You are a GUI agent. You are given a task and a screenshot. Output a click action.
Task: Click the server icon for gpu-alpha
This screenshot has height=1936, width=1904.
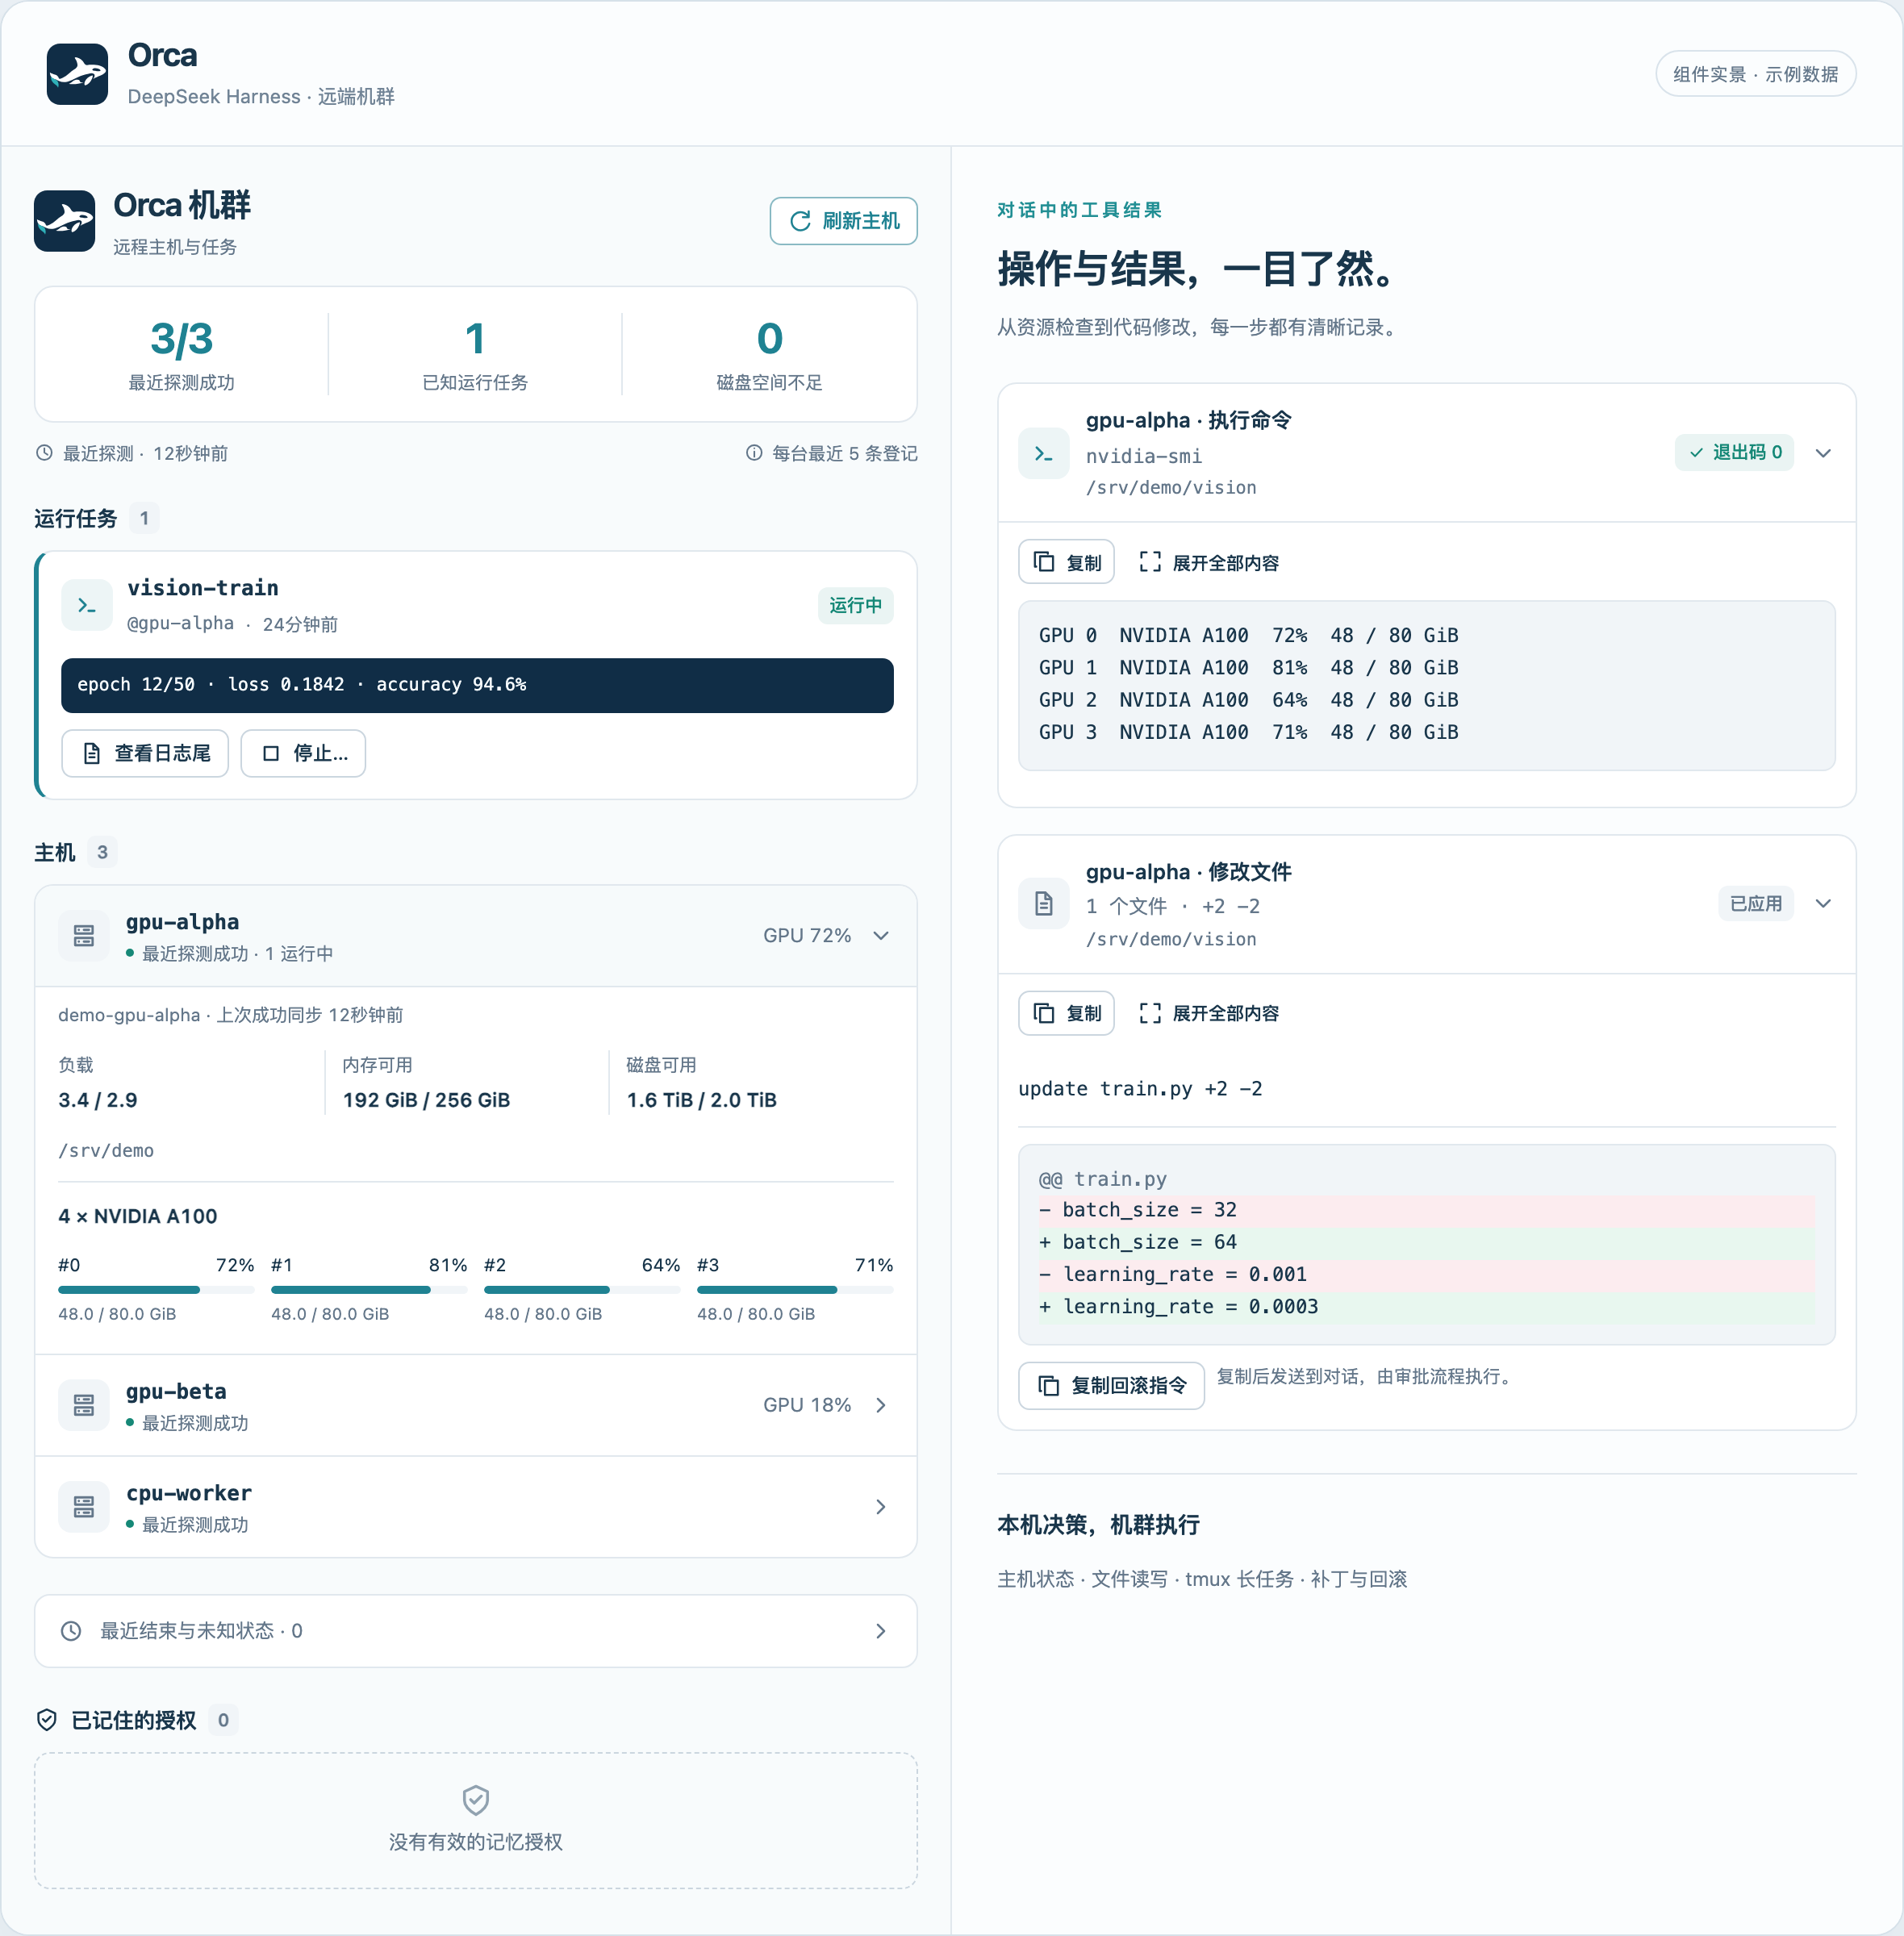coord(84,936)
